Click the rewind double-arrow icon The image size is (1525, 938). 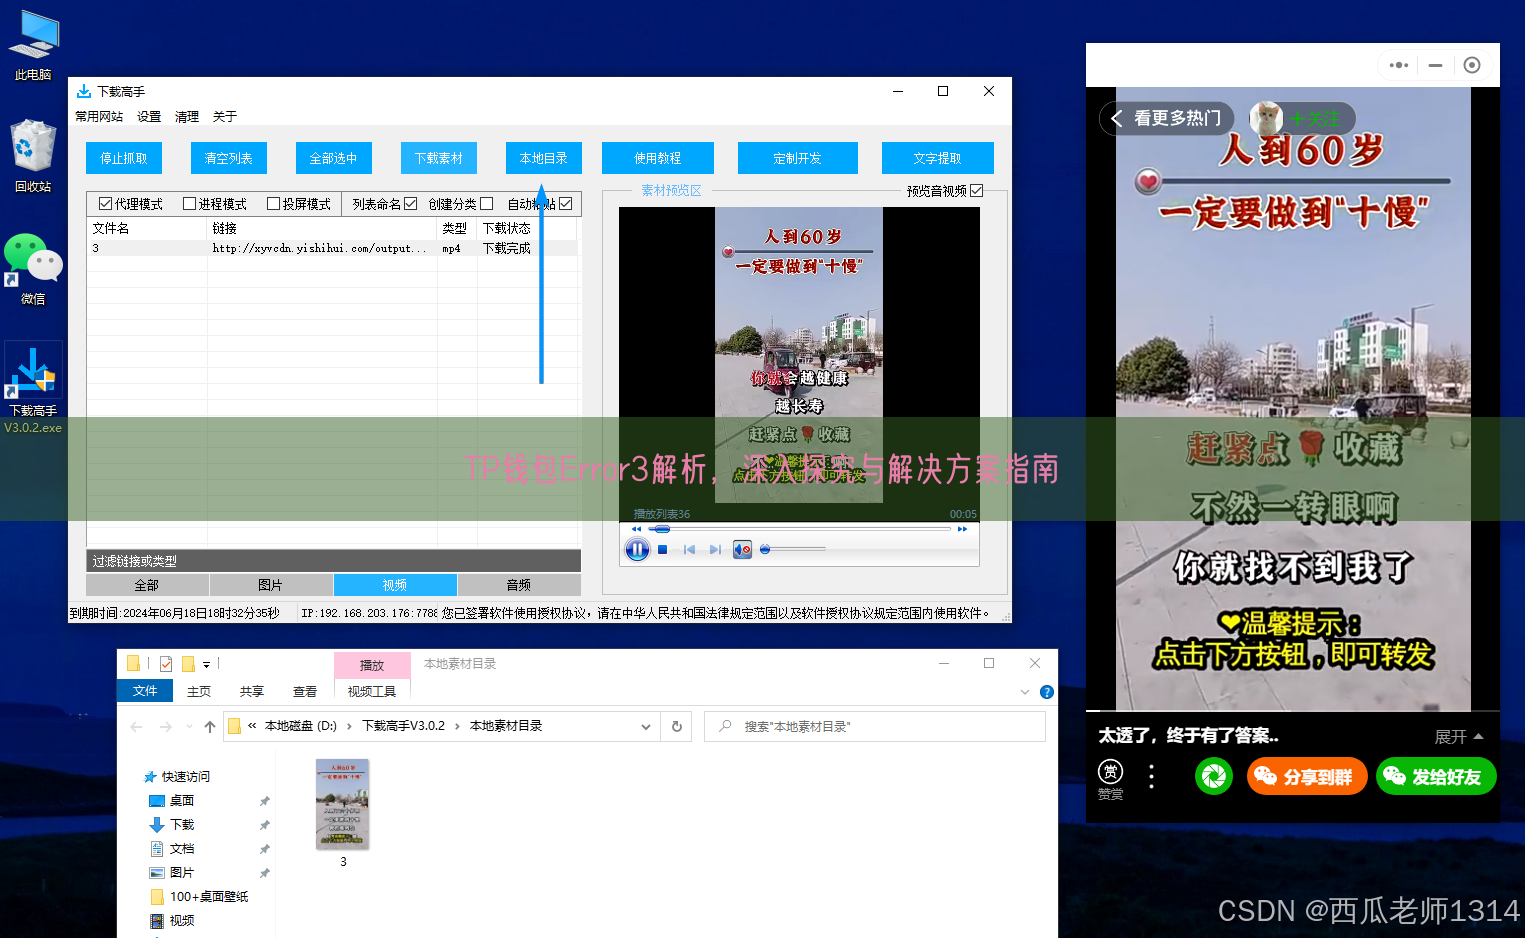click(637, 529)
